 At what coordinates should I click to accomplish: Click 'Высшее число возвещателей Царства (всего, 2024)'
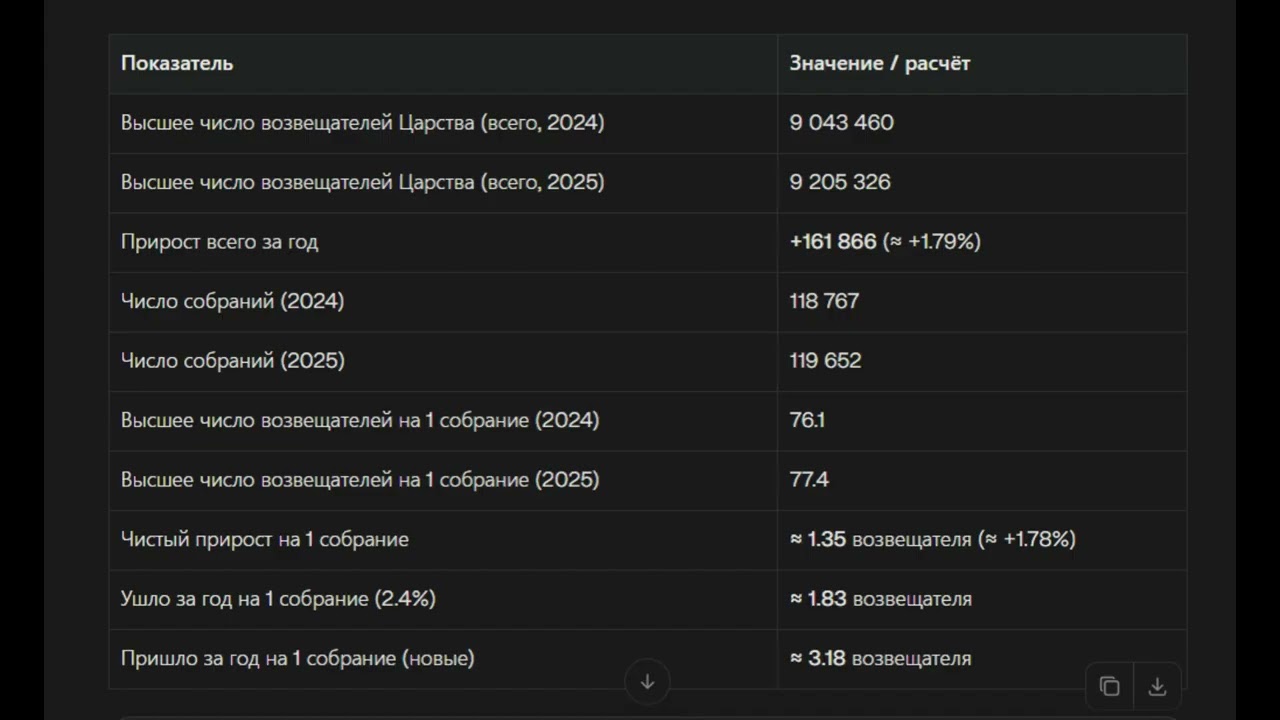click(363, 123)
